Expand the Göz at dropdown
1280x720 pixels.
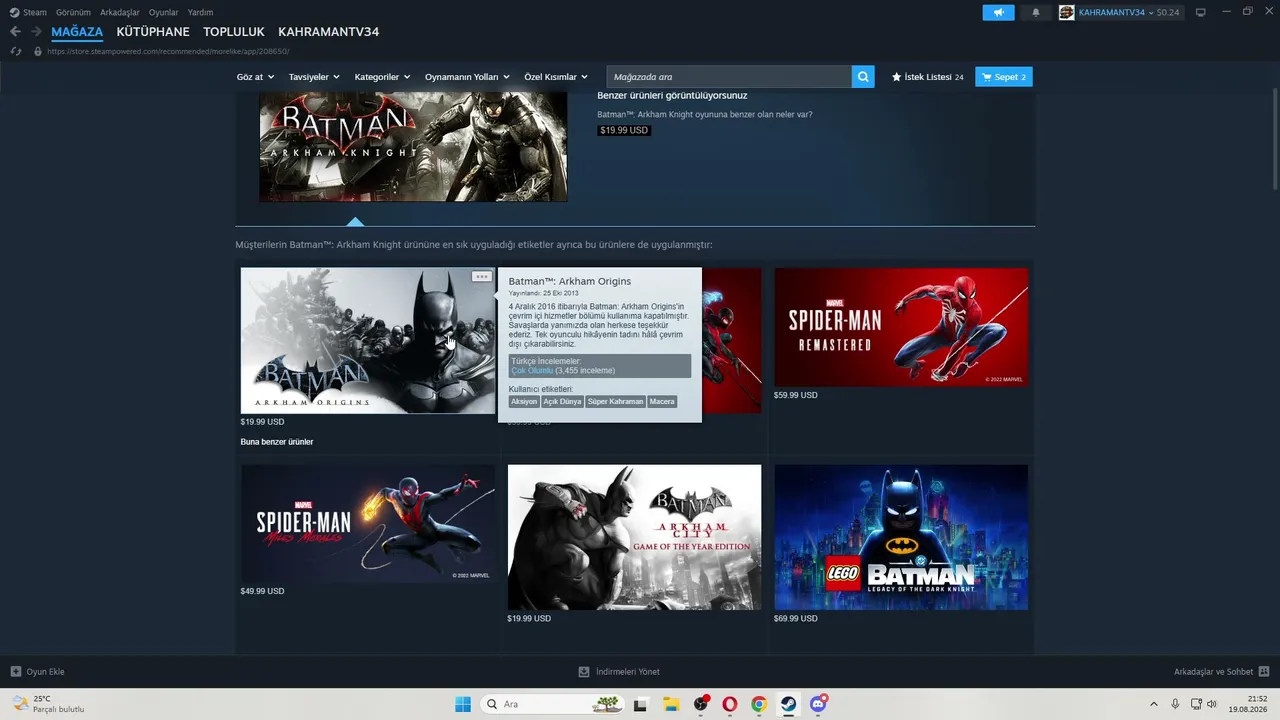[255, 77]
